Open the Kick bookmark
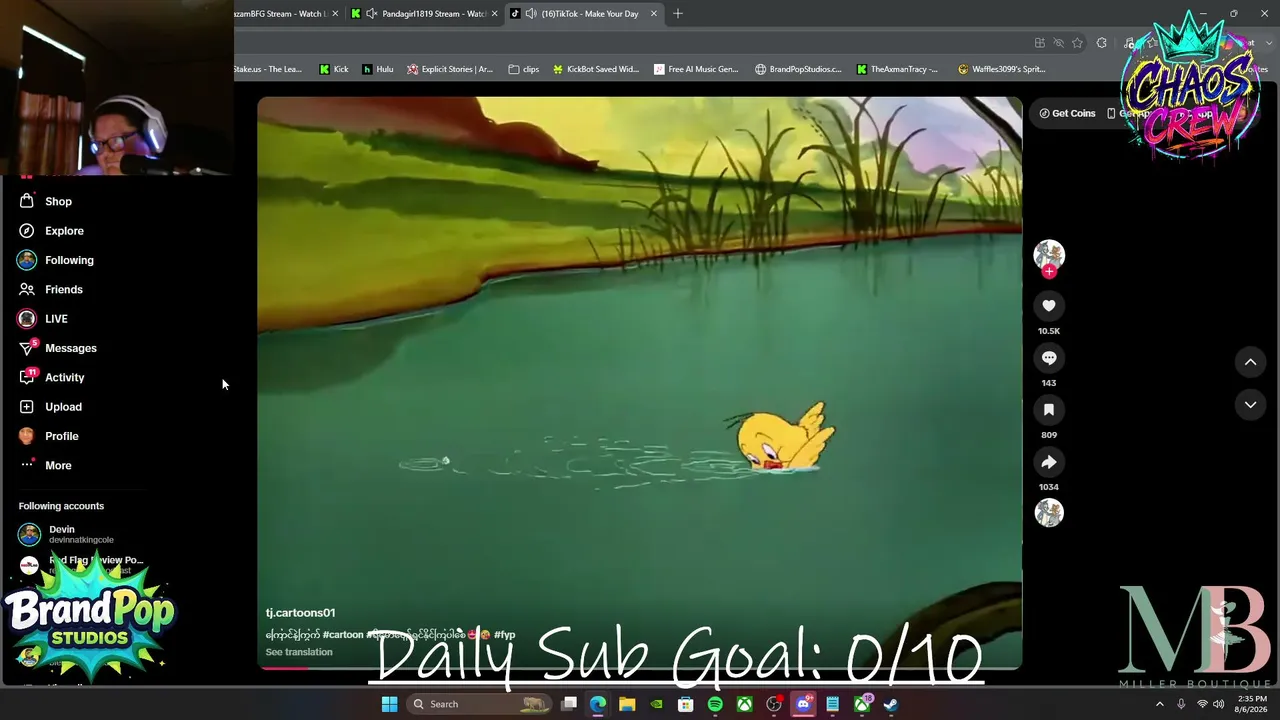Image resolution: width=1280 pixels, height=720 pixels. click(334, 69)
